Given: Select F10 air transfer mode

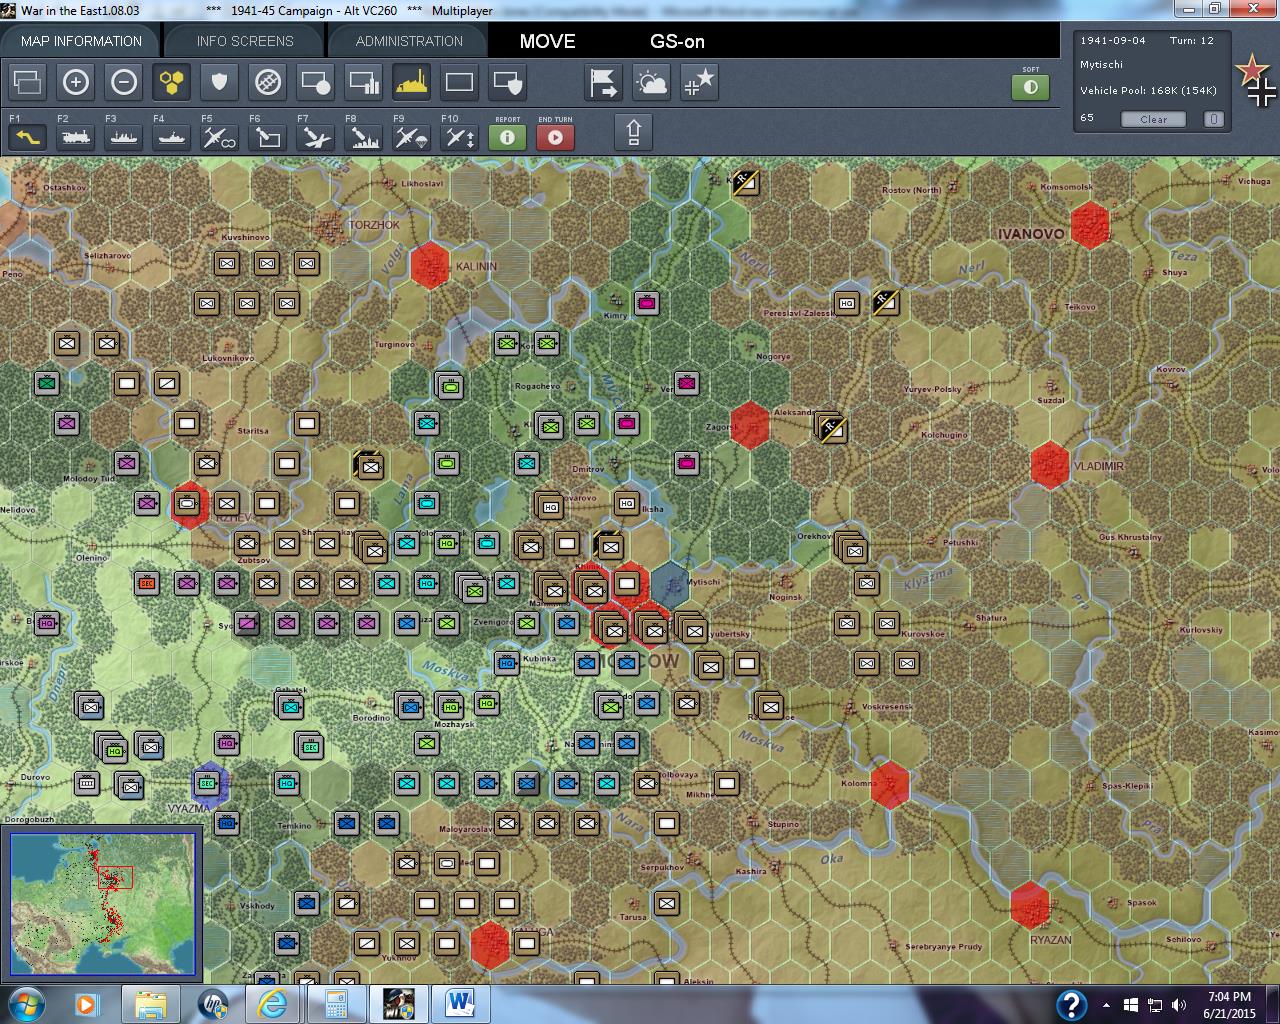Looking at the screenshot, I should (459, 136).
